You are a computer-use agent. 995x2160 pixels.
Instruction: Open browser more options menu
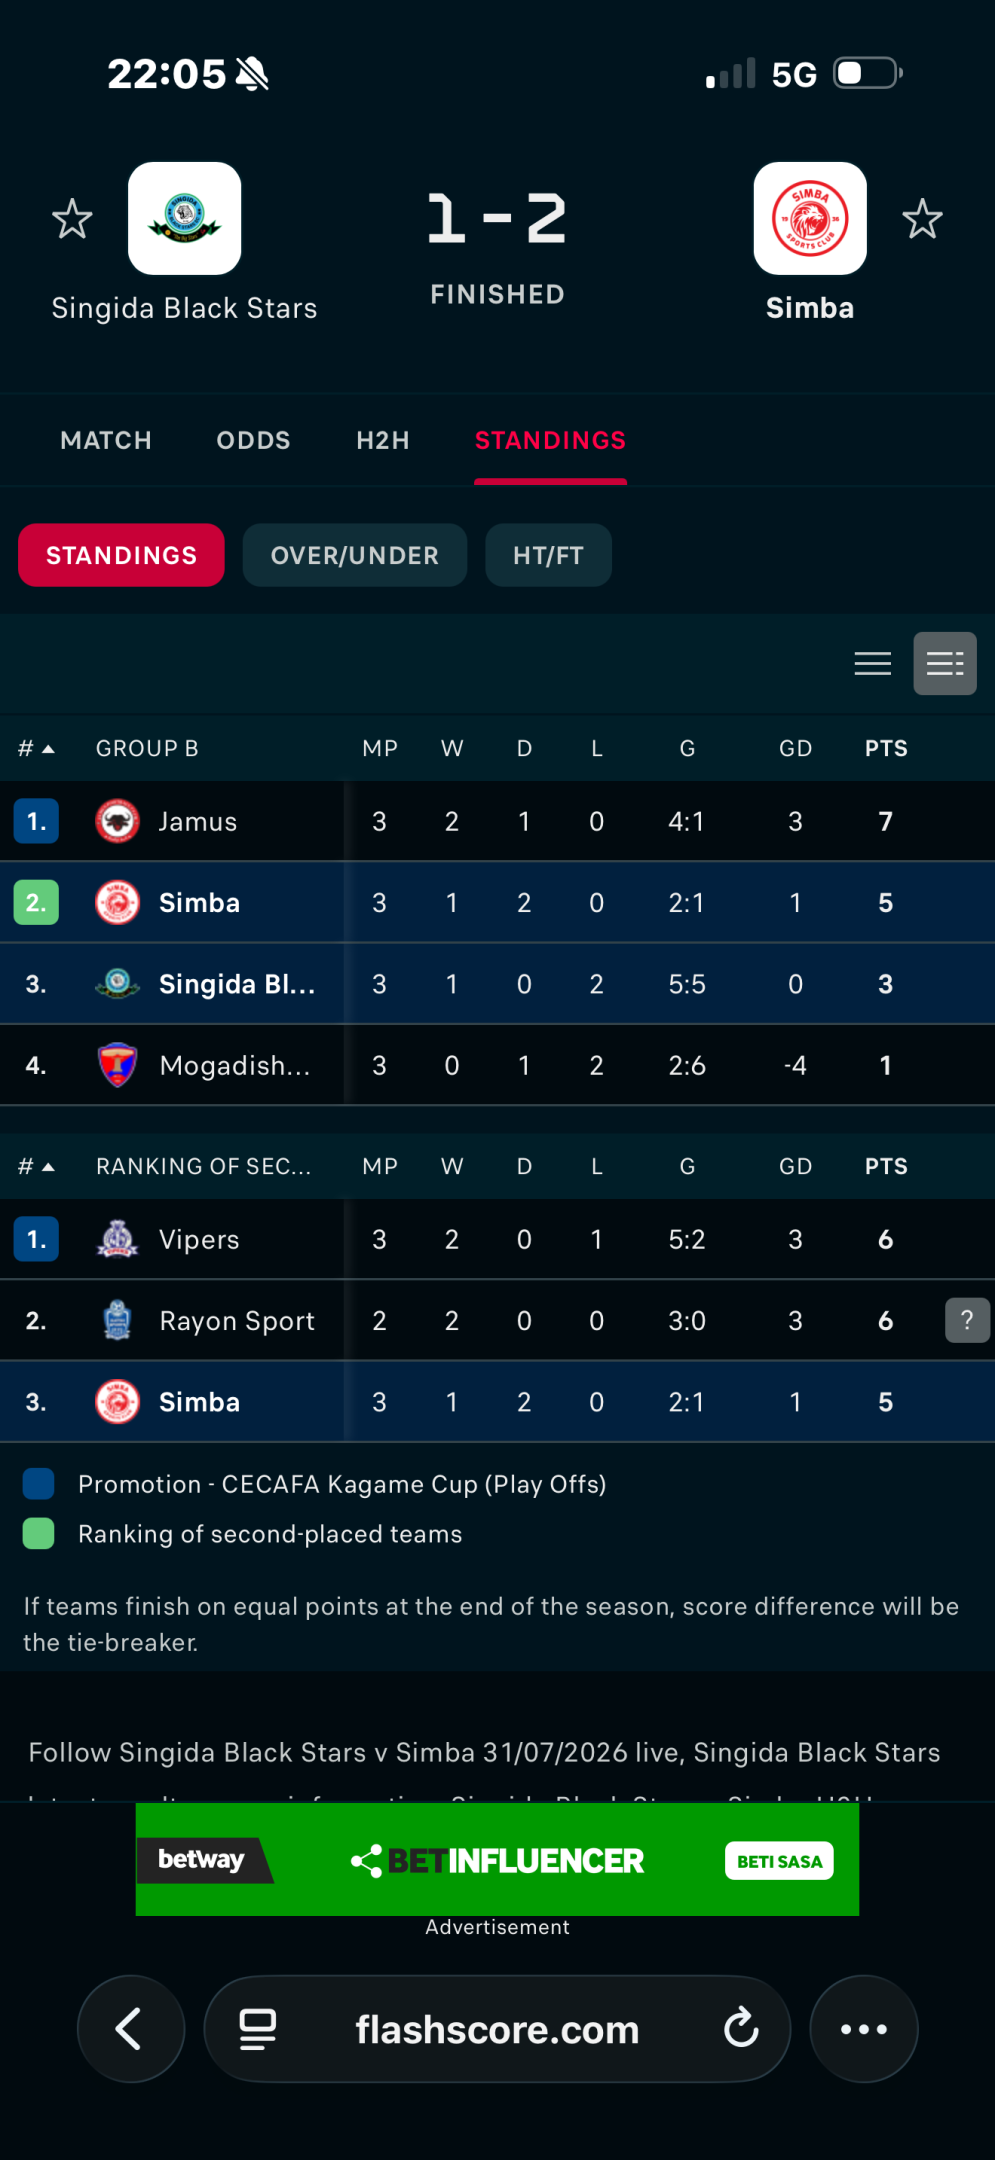[864, 2029]
